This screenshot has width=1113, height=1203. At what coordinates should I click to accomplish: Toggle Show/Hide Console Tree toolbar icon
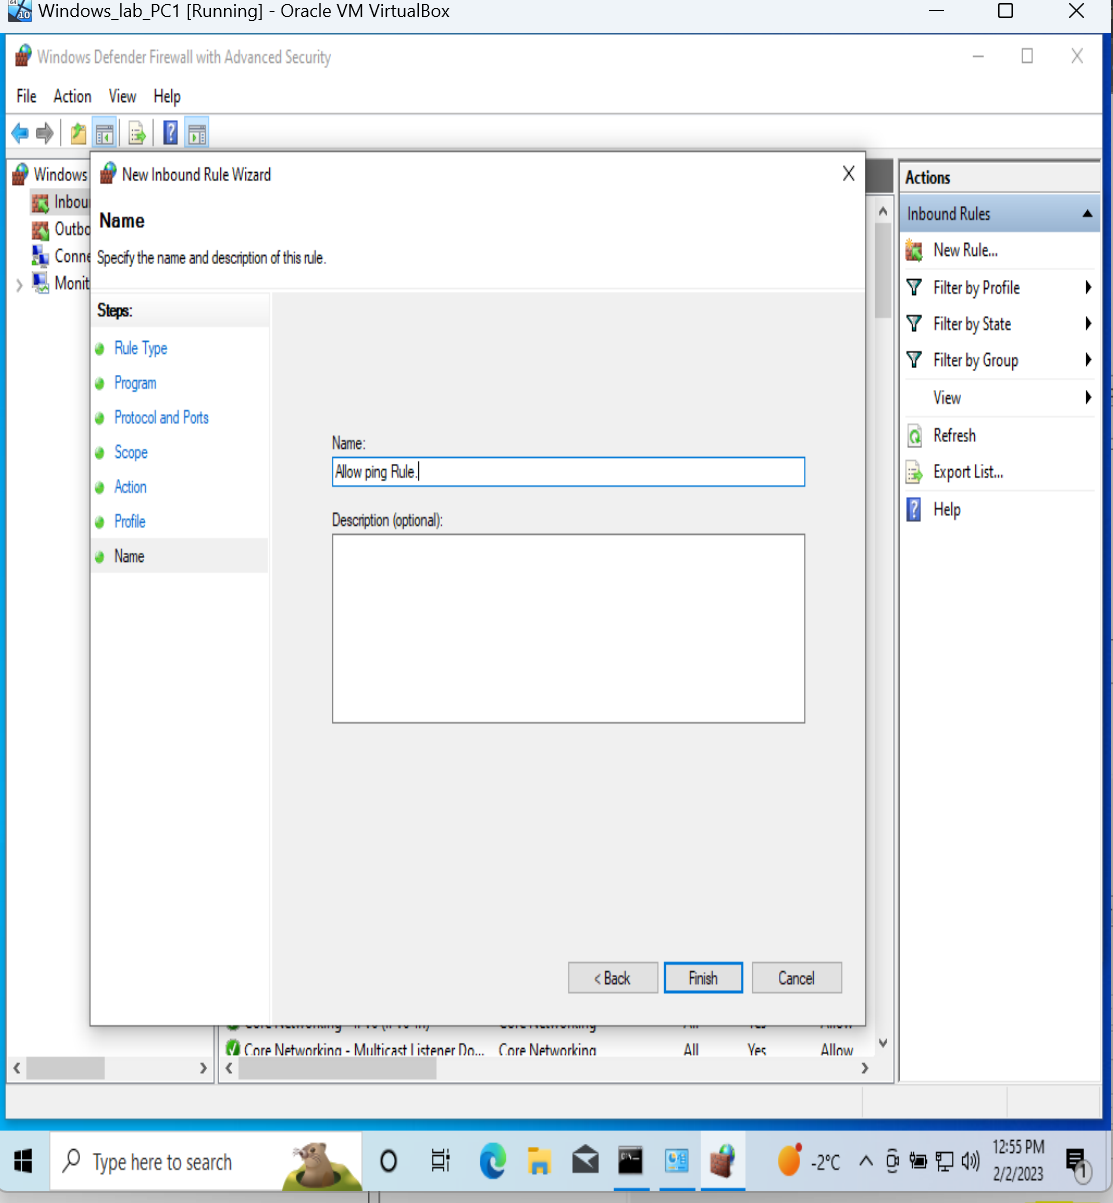(104, 133)
